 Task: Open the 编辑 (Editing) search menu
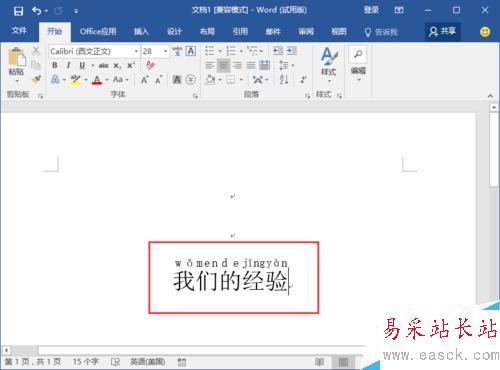[358, 63]
